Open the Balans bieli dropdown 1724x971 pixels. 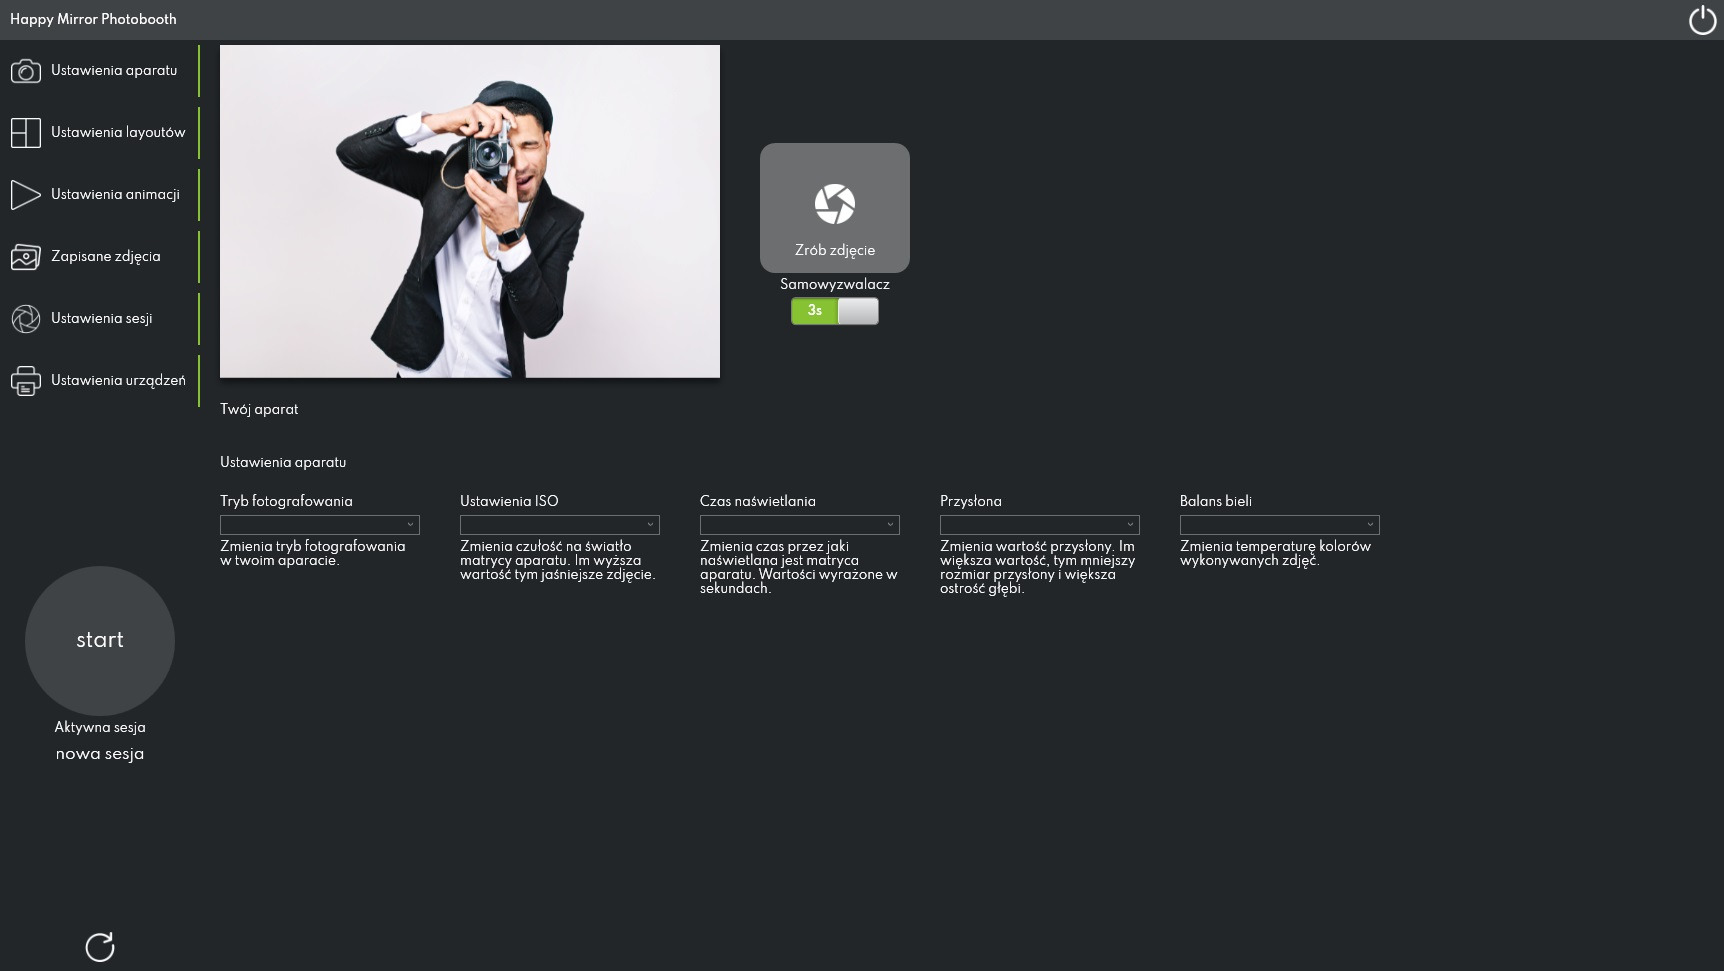click(x=1279, y=525)
